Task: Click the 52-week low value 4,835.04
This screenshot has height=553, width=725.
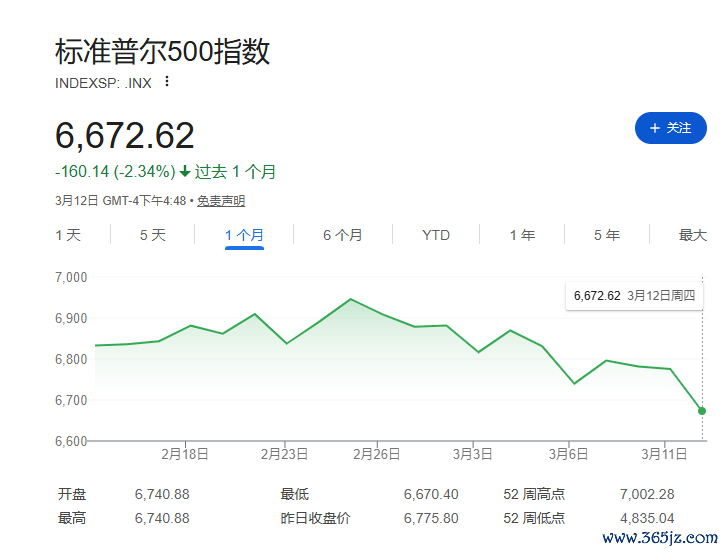Action: 647,518
